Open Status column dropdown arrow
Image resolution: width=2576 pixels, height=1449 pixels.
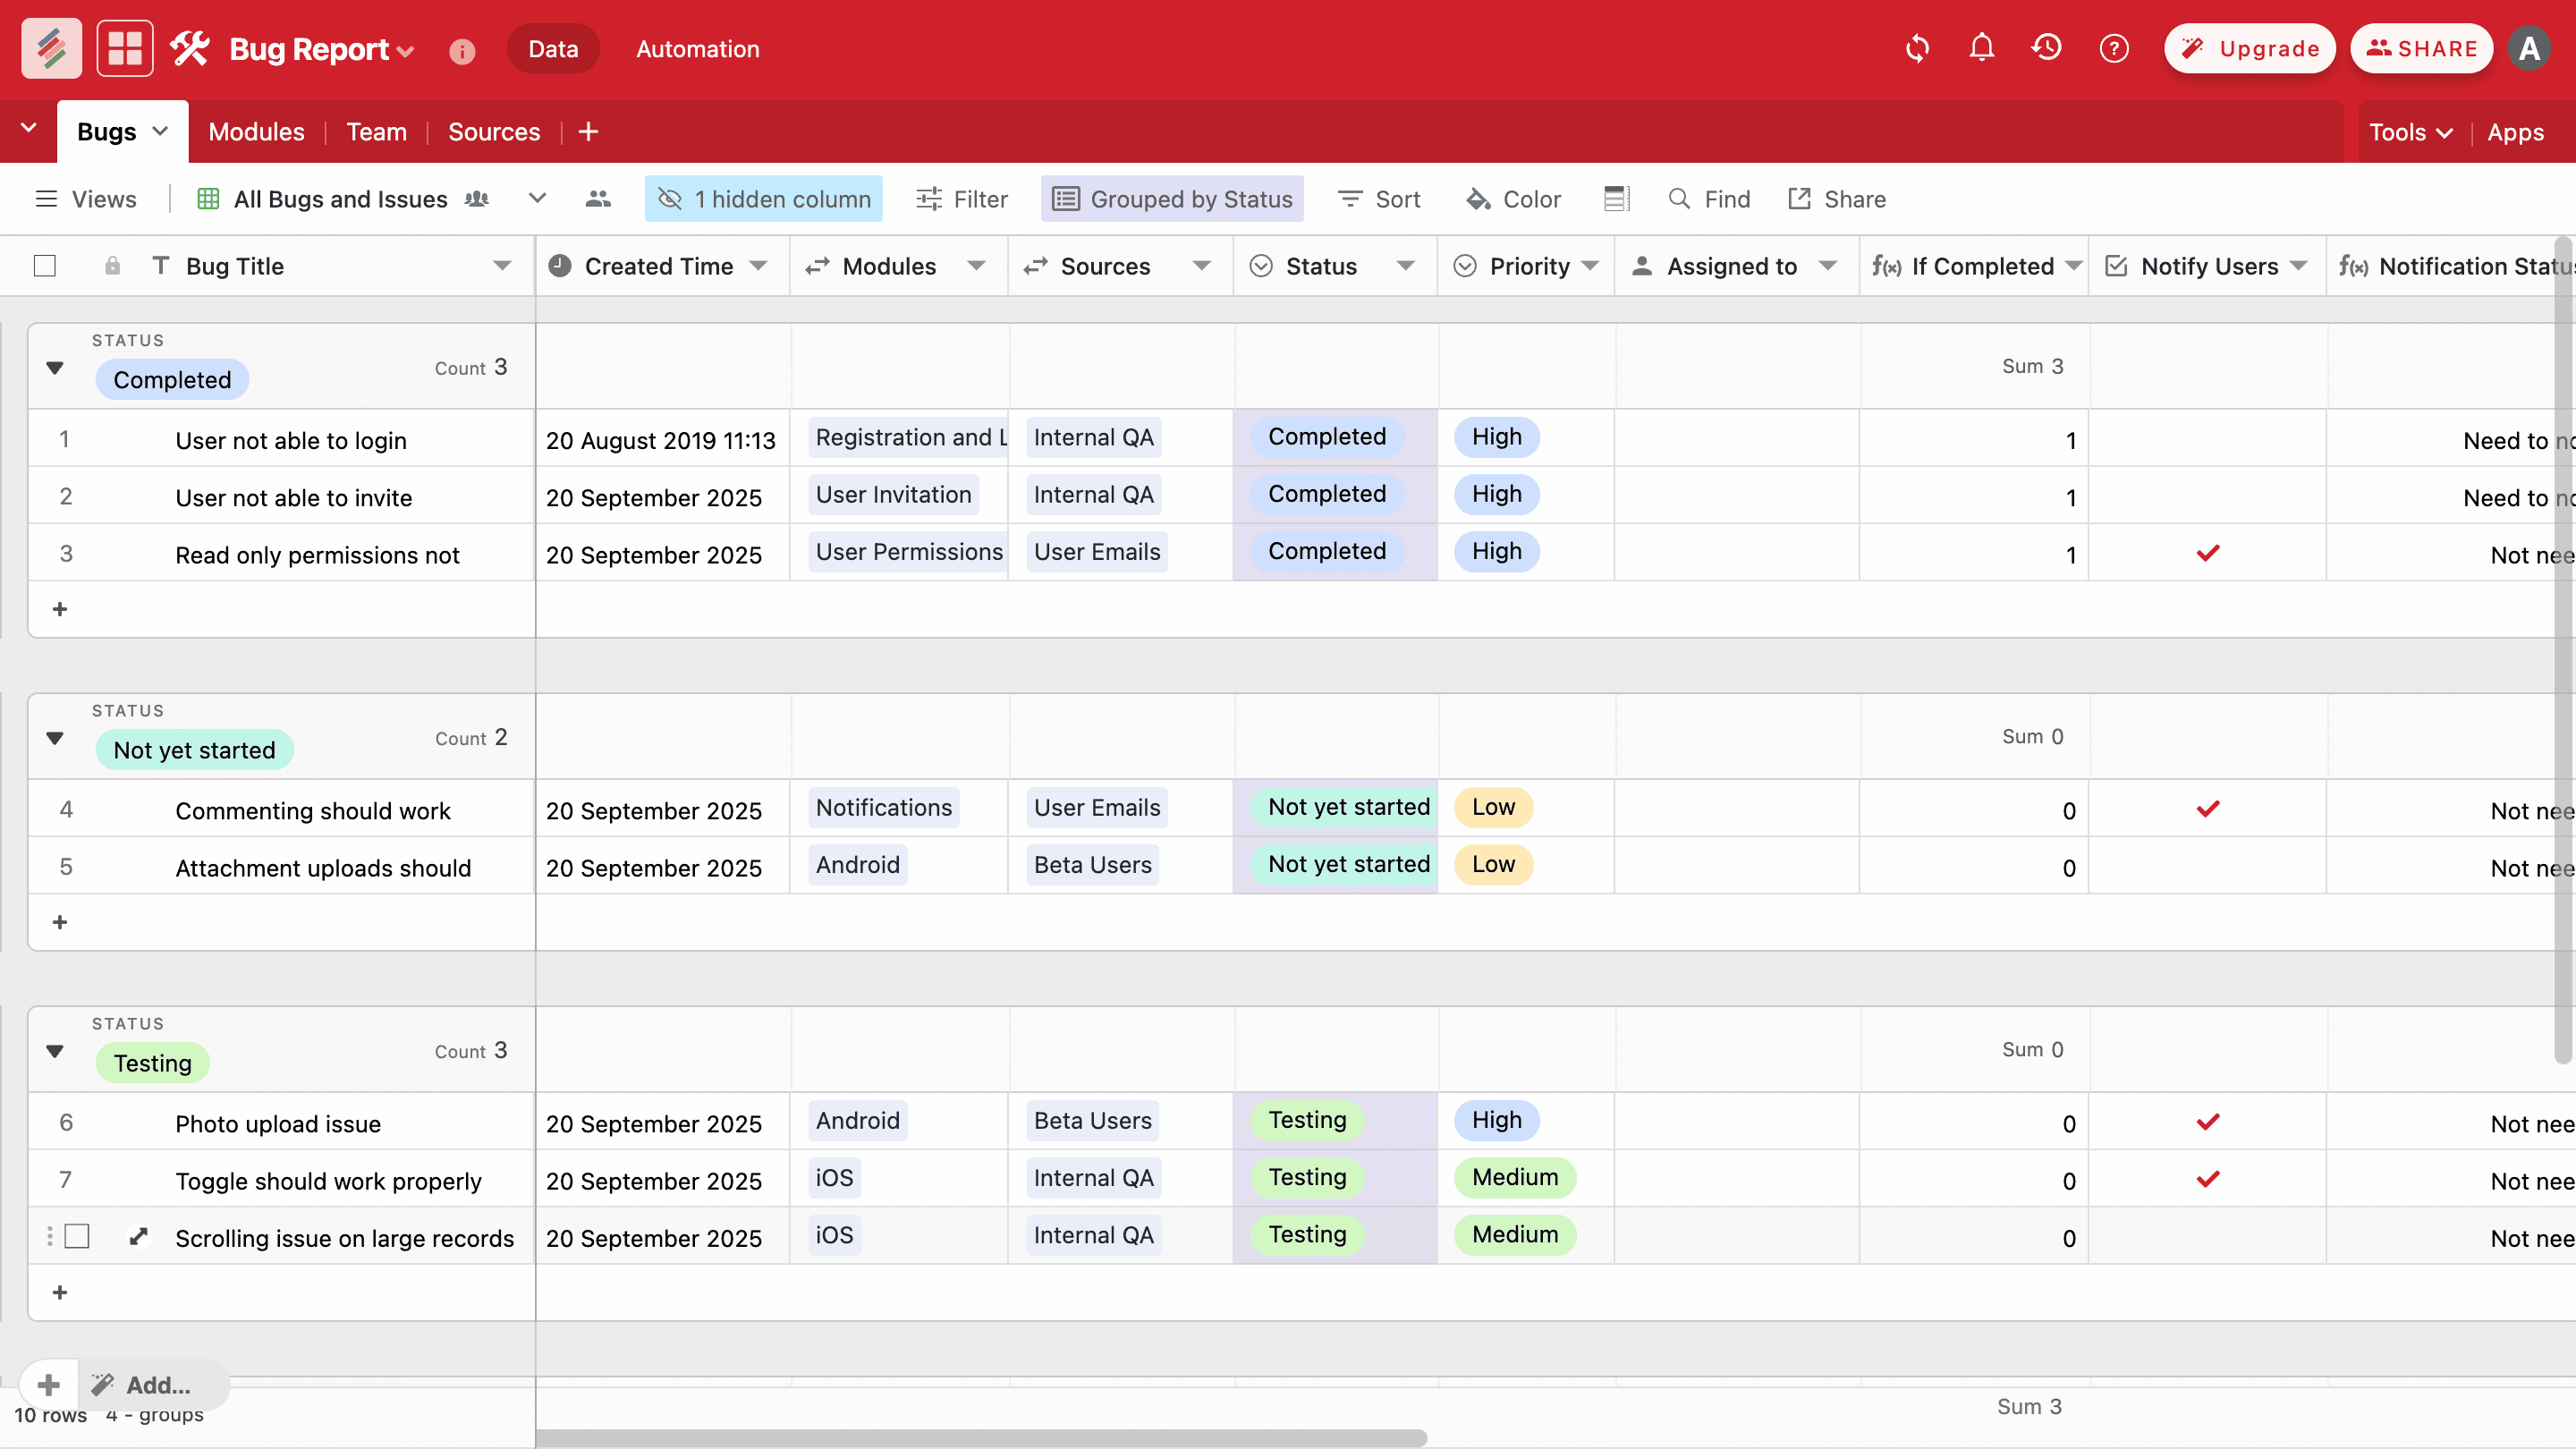point(1405,266)
